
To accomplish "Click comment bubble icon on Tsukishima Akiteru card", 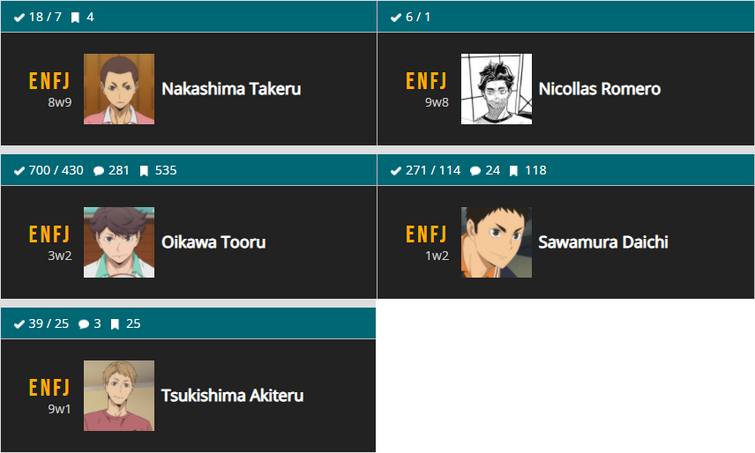I will click(84, 324).
